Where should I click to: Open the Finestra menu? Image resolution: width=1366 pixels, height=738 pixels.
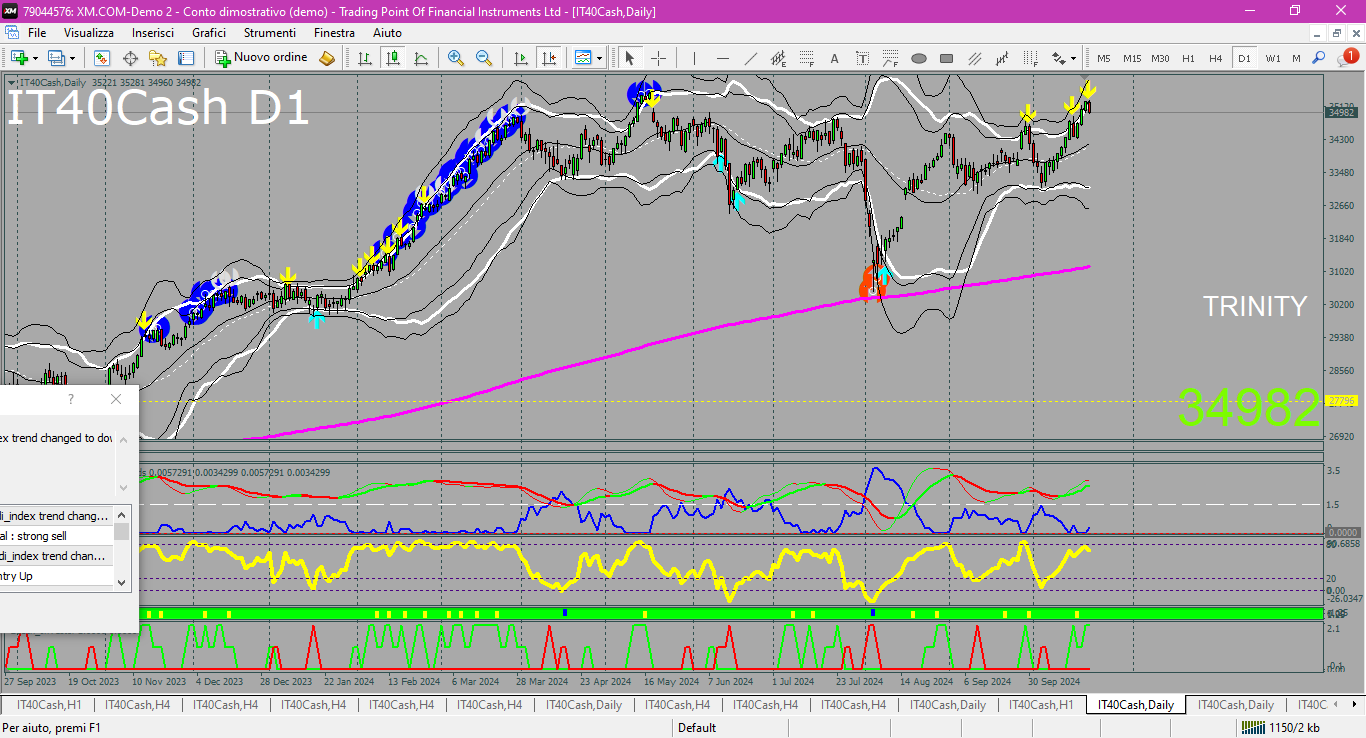[334, 33]
